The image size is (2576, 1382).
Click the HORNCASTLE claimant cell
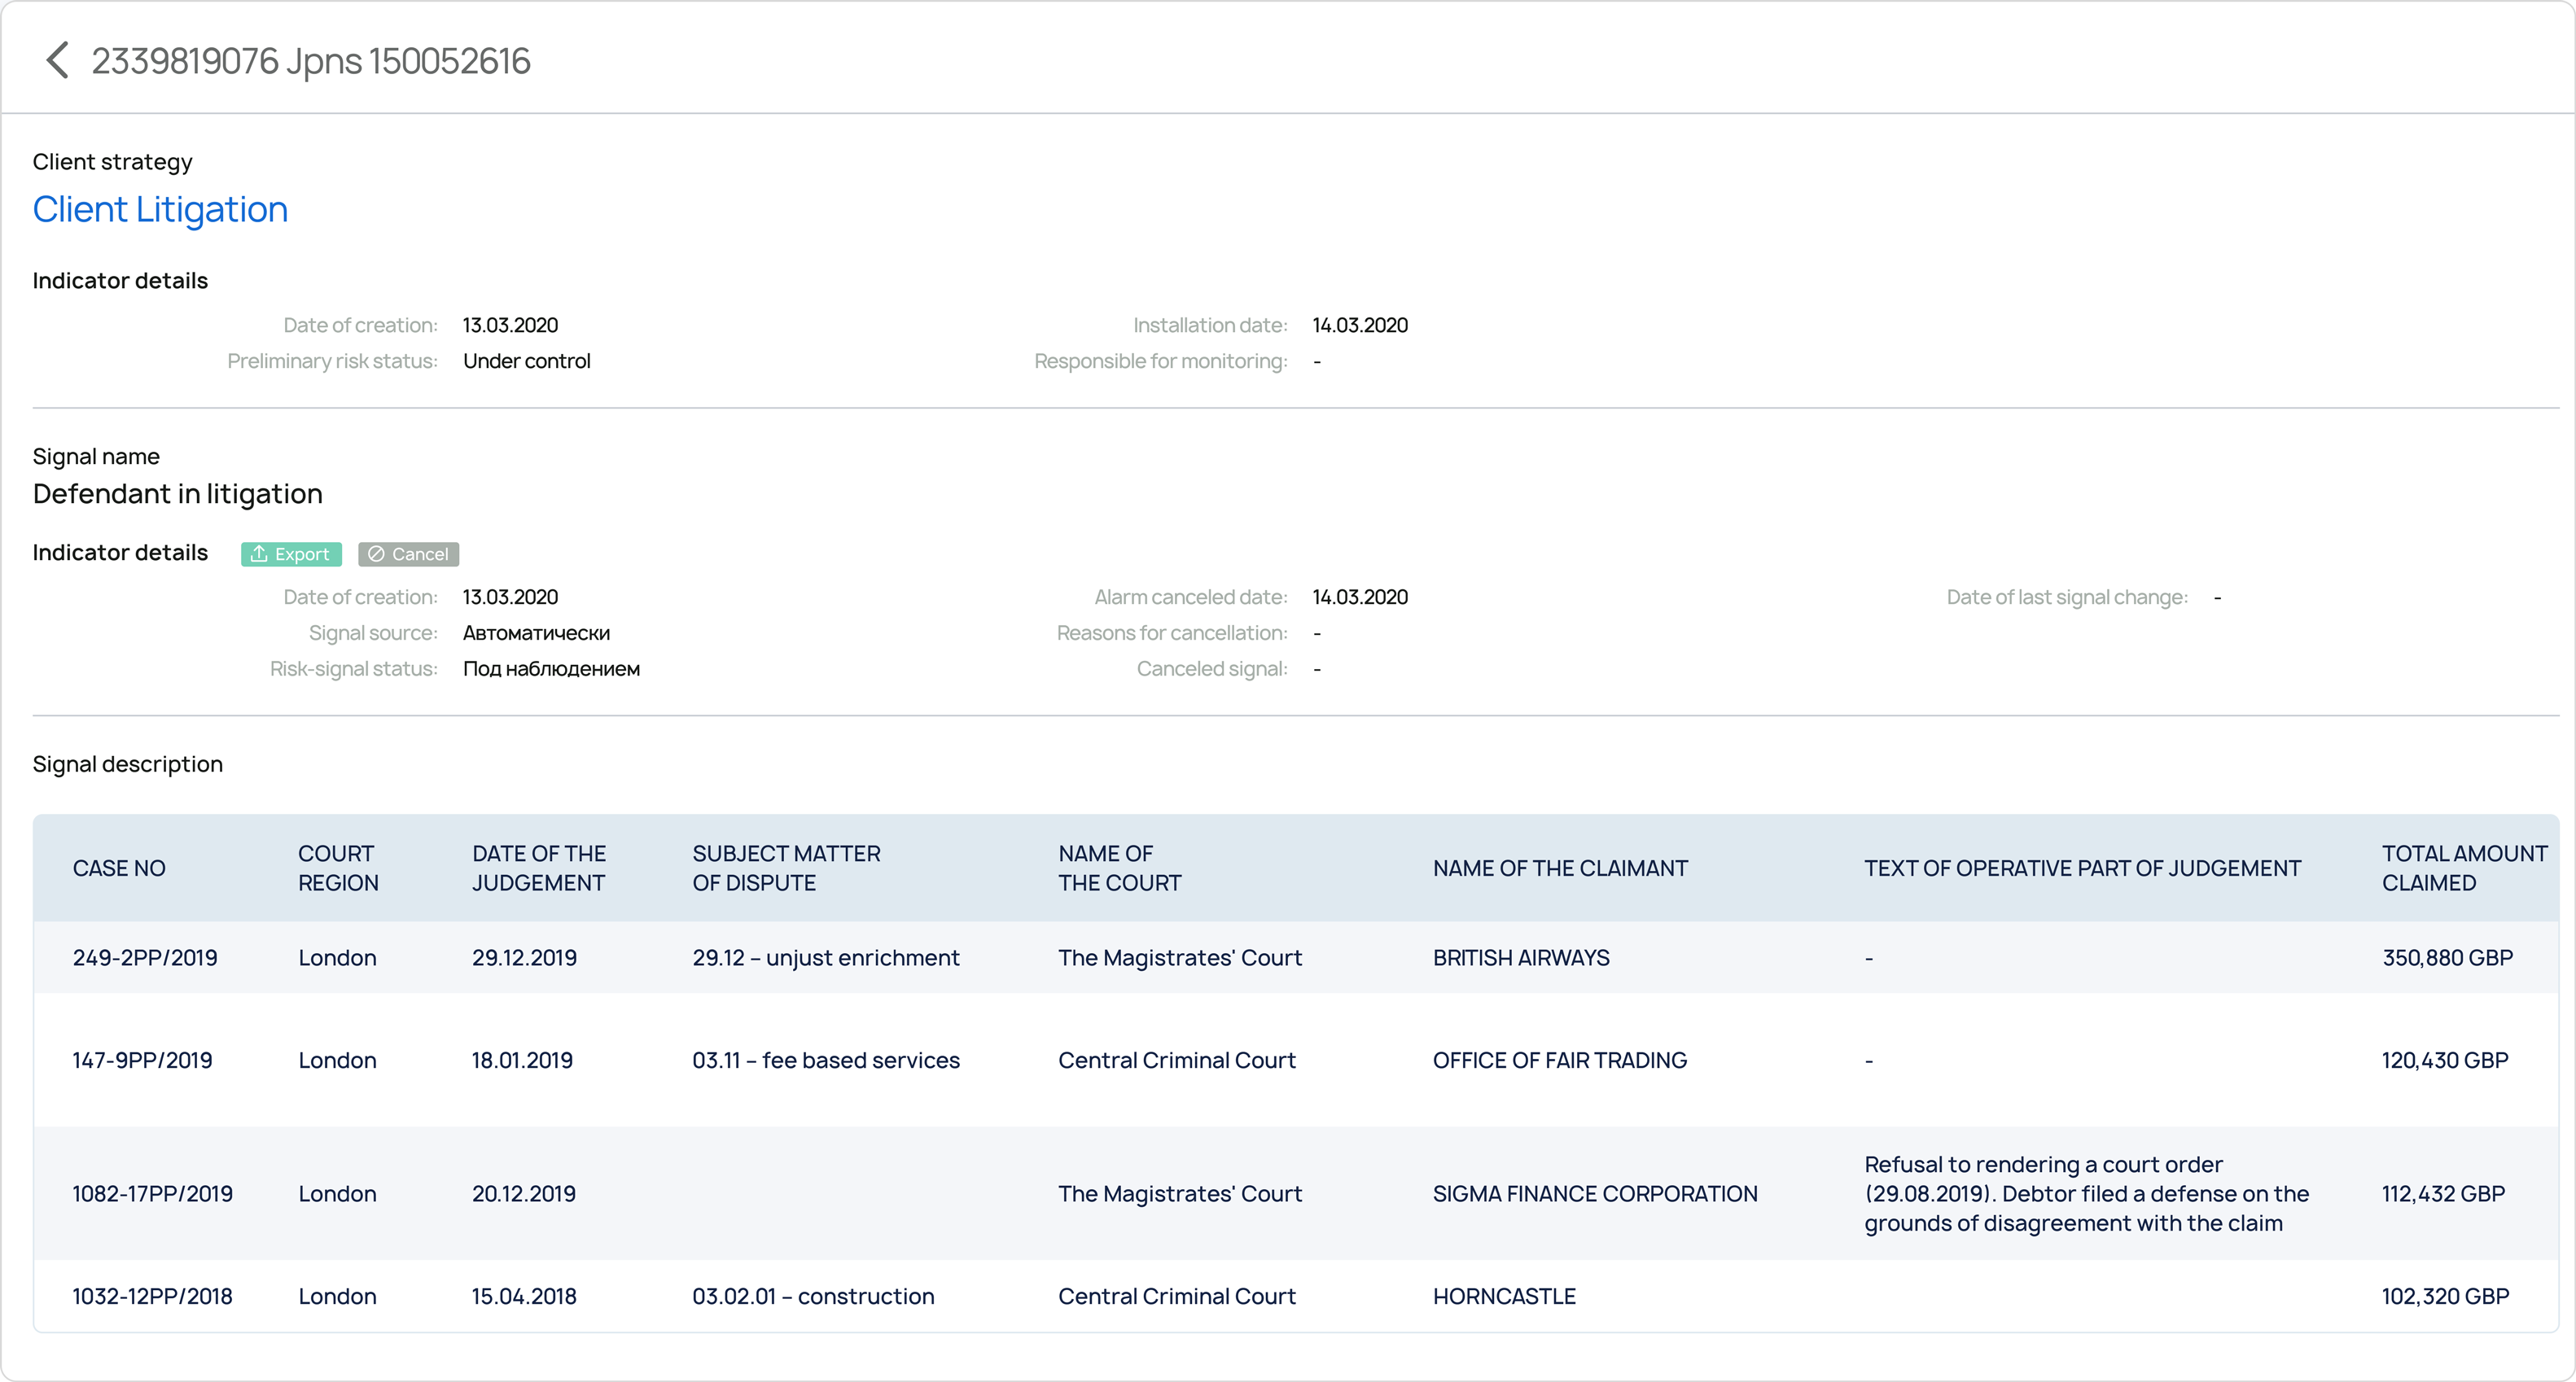tap(1503, 1297)
